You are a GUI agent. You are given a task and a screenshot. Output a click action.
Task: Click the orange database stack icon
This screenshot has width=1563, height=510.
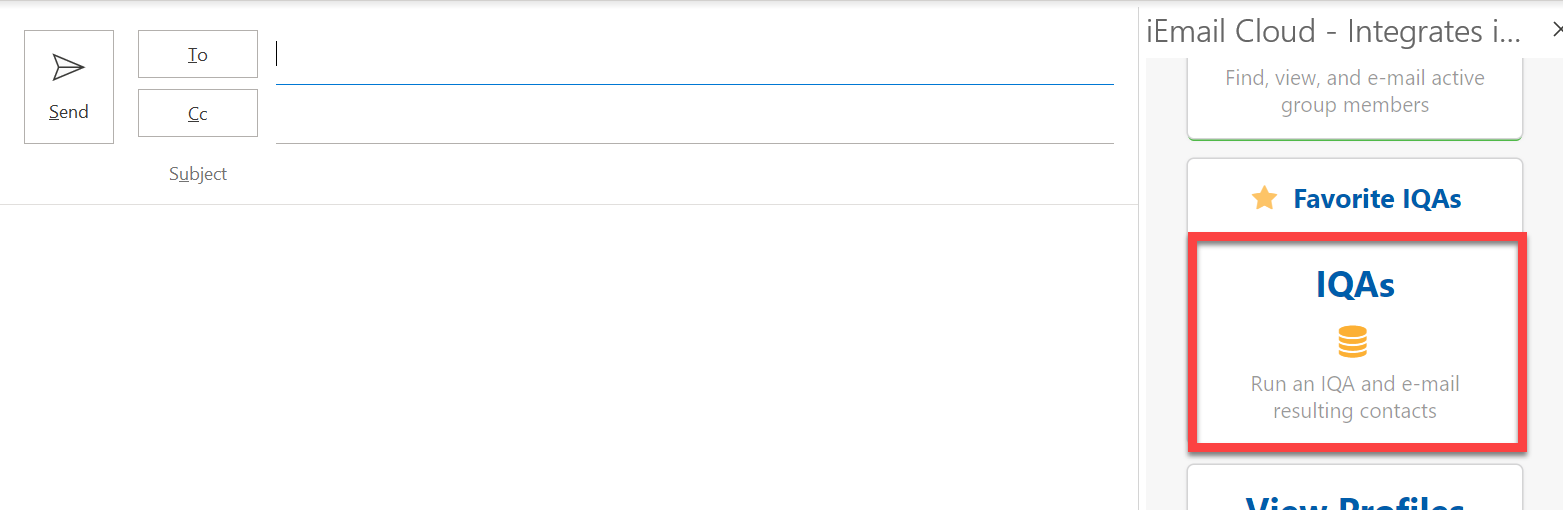point(1352,342)
